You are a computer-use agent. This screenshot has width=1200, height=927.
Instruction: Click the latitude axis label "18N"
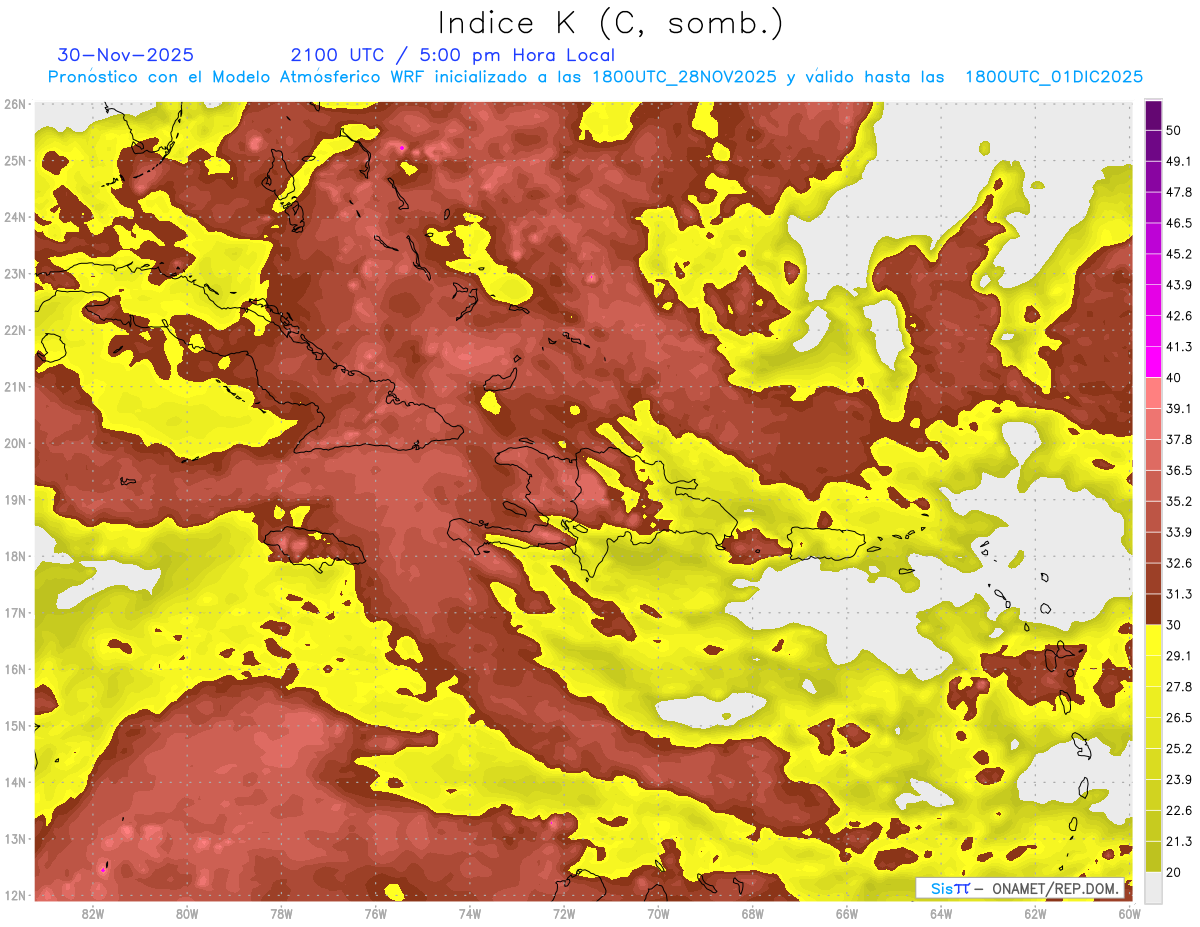coord(14,556)
